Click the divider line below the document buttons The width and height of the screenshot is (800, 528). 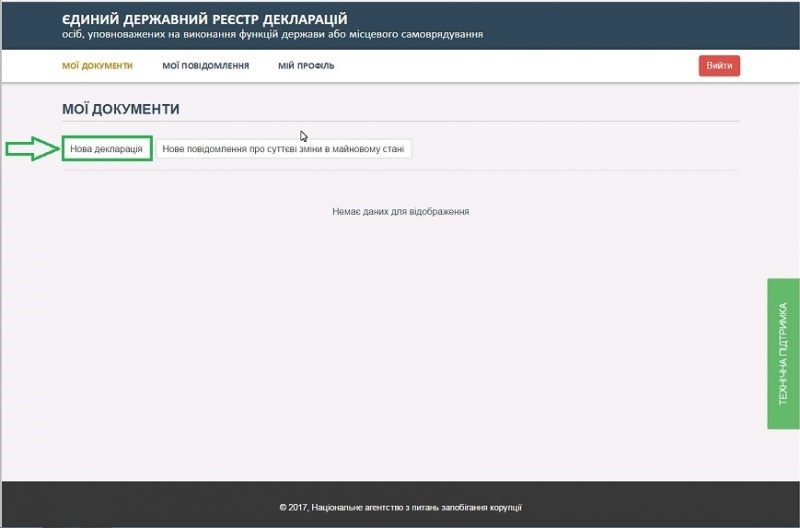(x=400, y=171)
